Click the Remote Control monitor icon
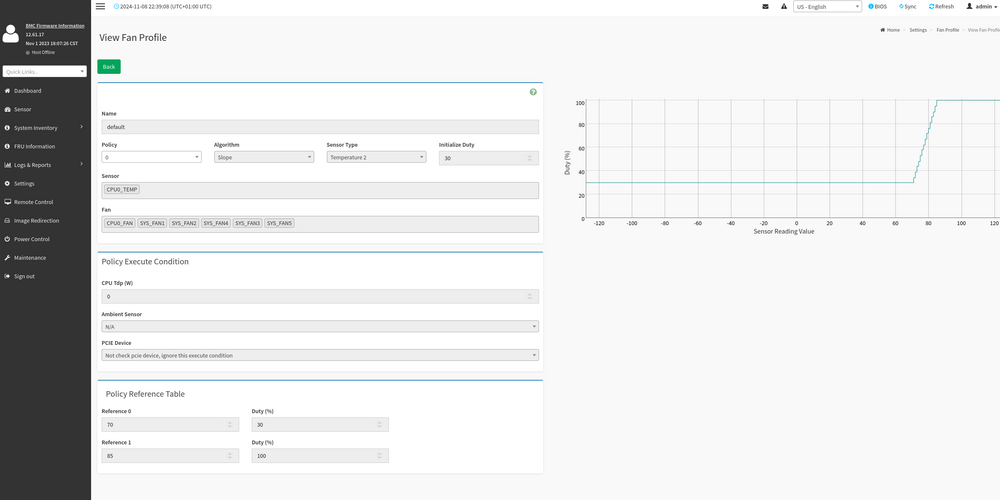Viewport: 1000px width, 500px height. click(8, 202)
